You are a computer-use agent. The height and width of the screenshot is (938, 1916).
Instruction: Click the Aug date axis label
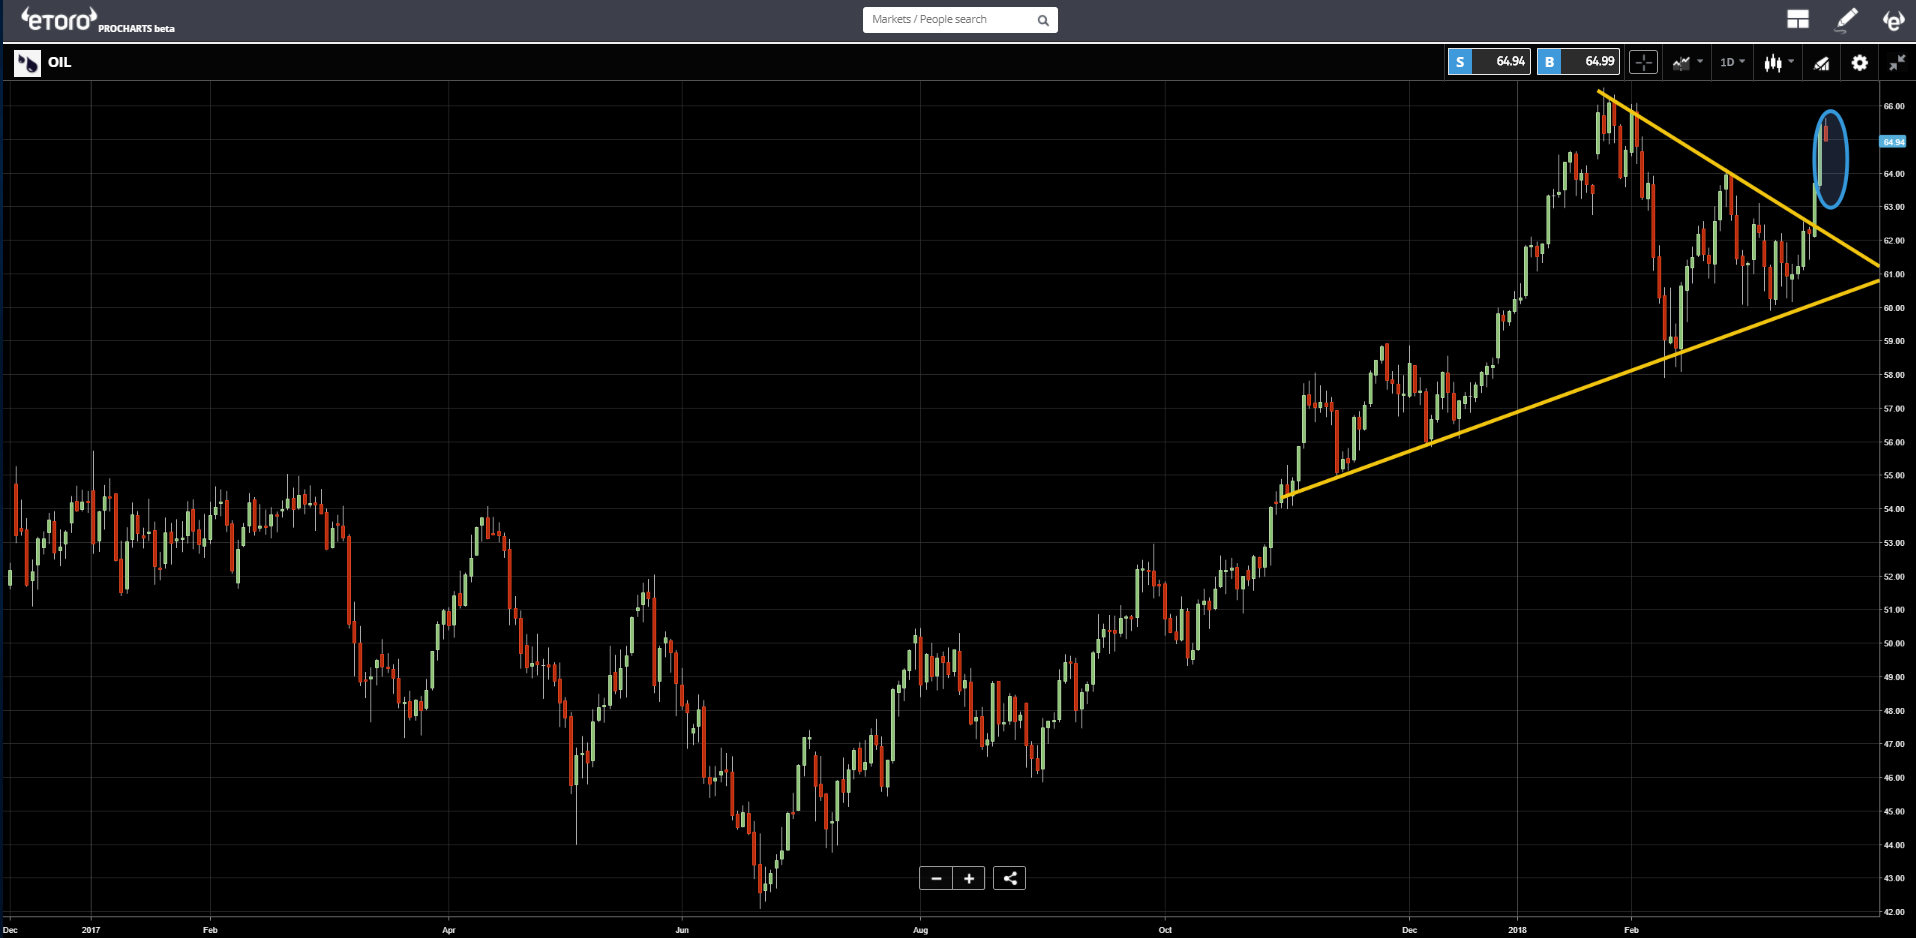[x=921, y=930]
